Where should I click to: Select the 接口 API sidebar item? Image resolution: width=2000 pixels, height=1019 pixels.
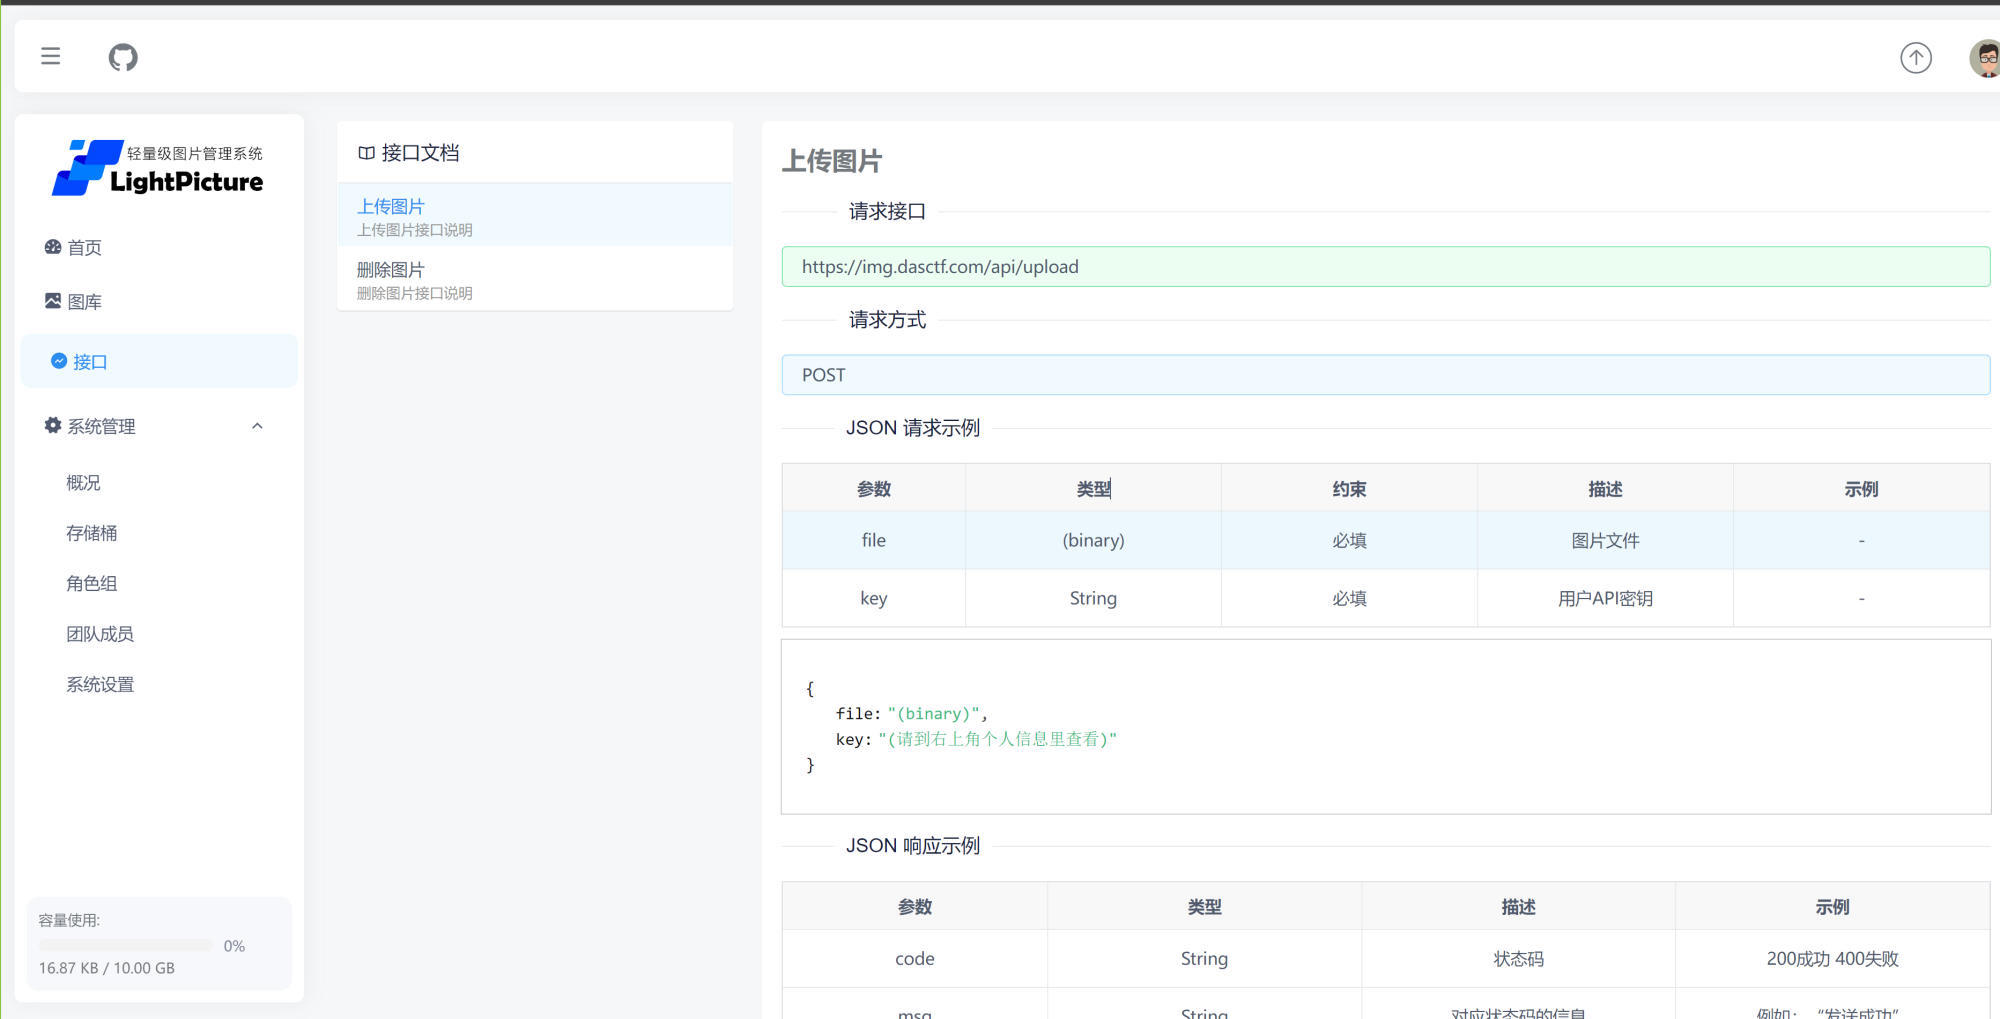(90, 362)
